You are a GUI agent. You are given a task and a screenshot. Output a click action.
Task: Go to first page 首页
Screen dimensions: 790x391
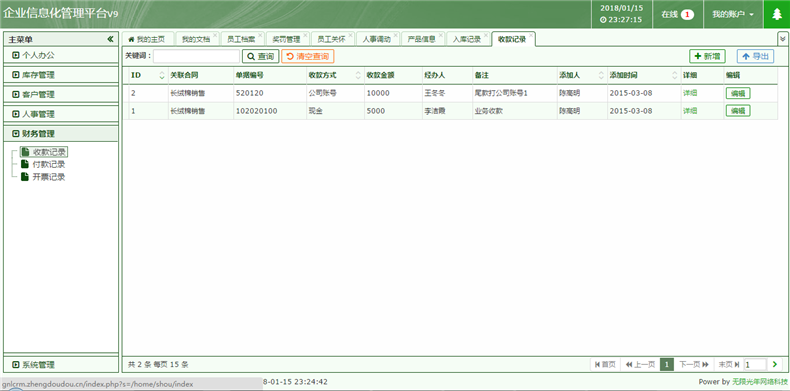coord(605,364)
